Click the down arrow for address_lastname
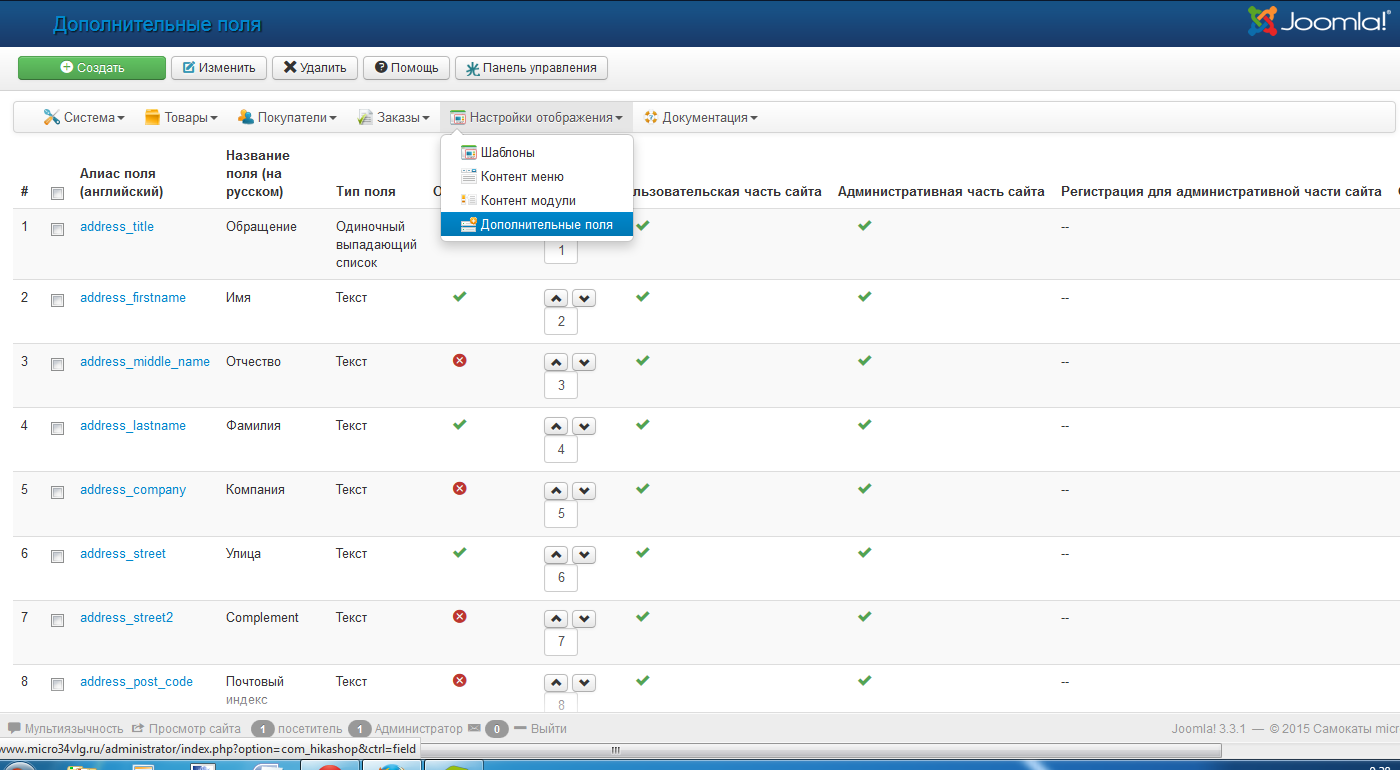1400x770 pixels. pyautogui.click(x=584, y=426)
